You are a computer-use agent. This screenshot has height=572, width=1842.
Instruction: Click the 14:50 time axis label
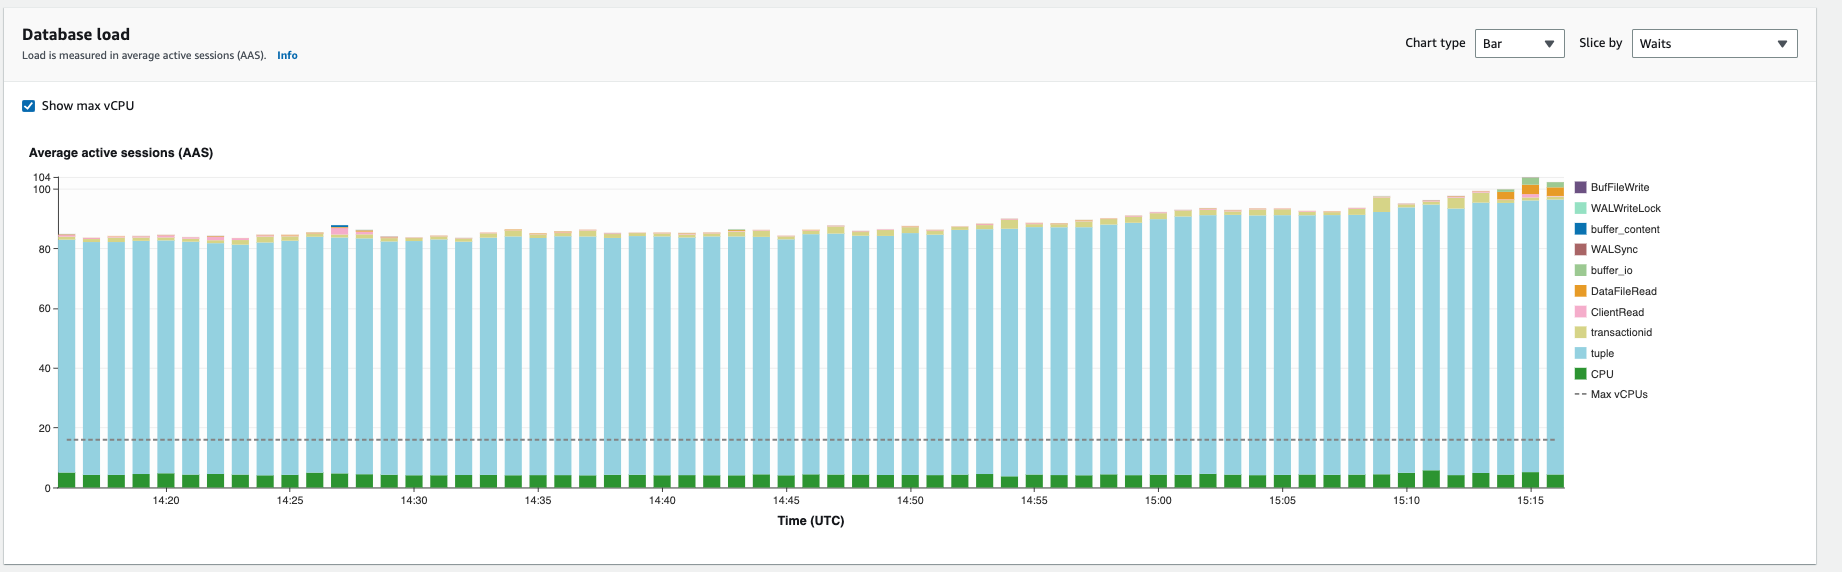point(910,500)
